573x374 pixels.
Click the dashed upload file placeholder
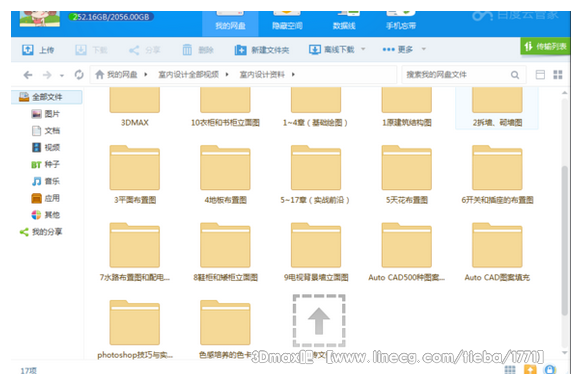tap(319, 321)
